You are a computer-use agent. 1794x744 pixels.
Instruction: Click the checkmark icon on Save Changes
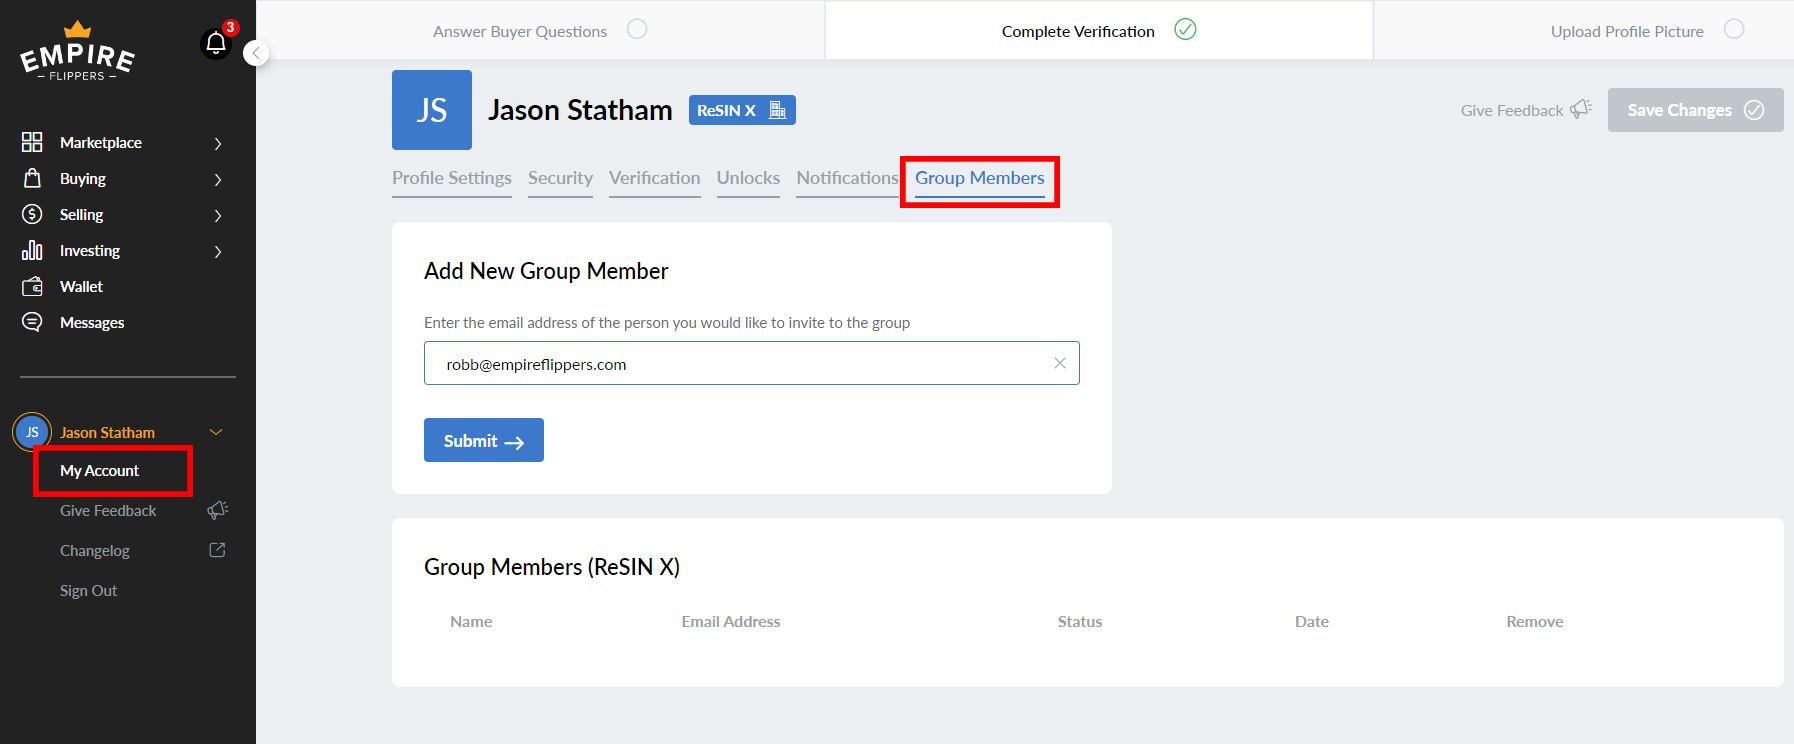[x=1754, y=110]
